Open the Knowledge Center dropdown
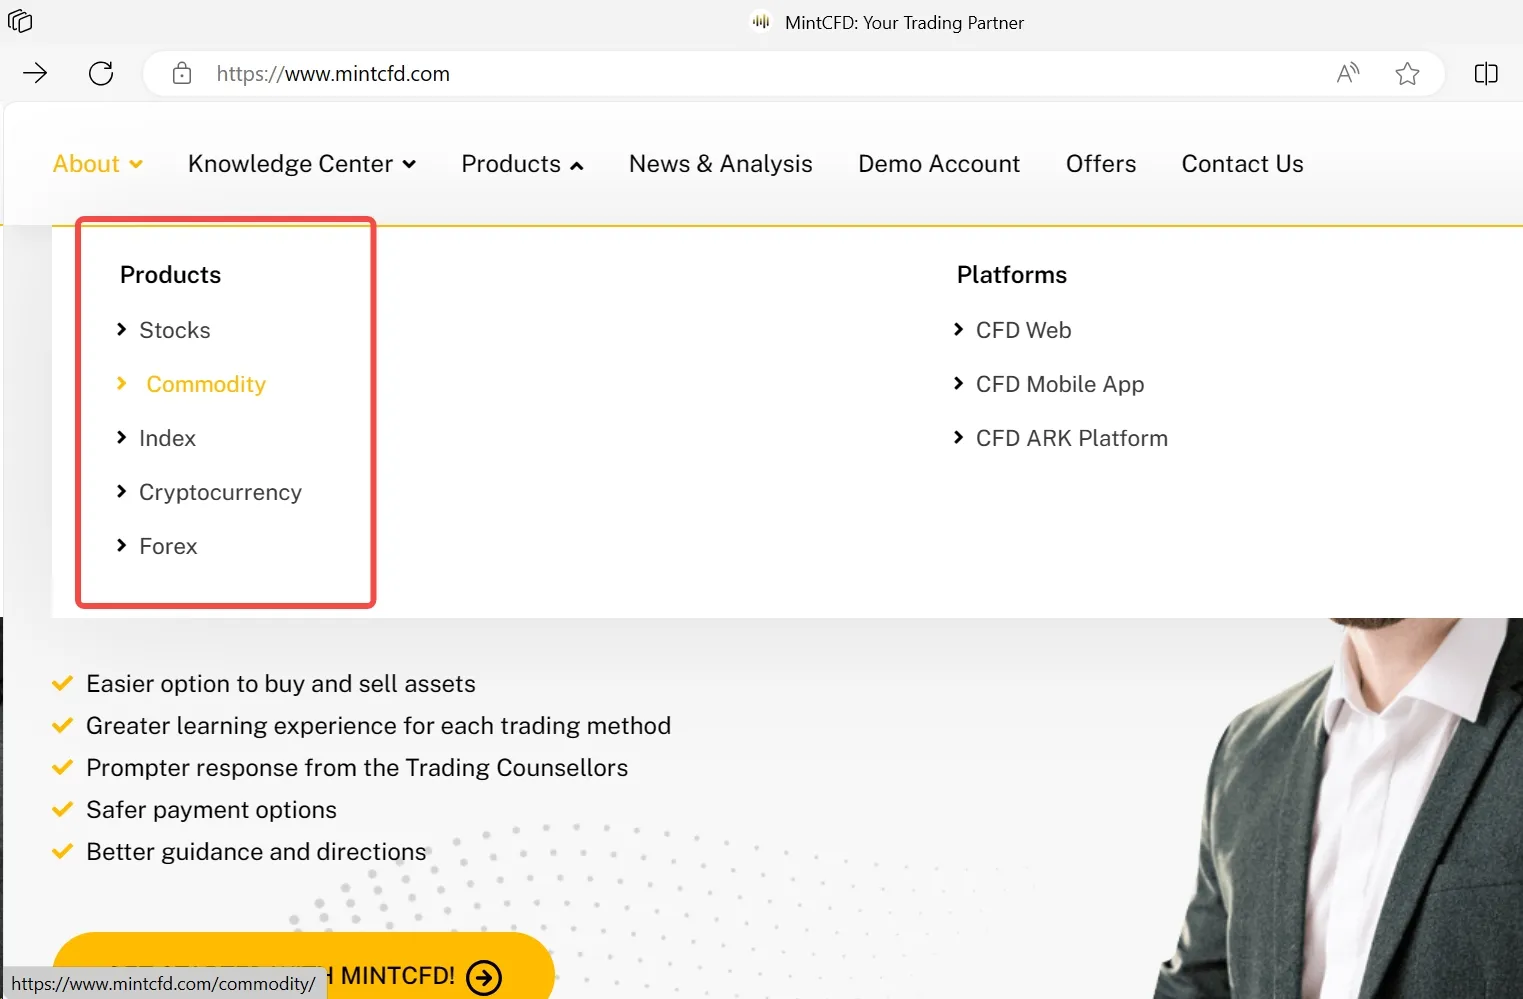 (x=302, y=164)
